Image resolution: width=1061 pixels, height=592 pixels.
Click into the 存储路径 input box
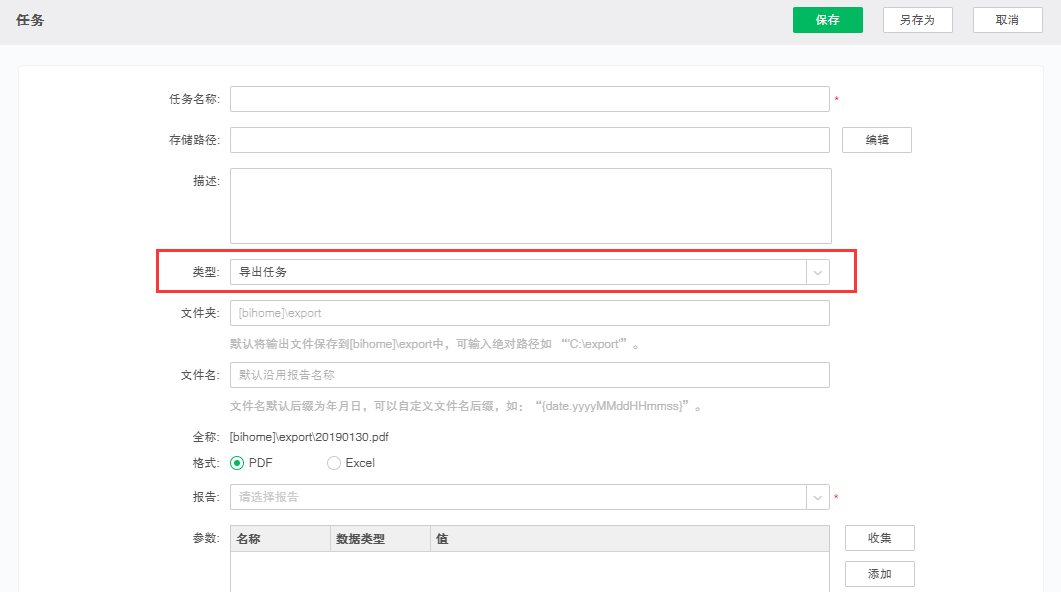coord(529,140)
